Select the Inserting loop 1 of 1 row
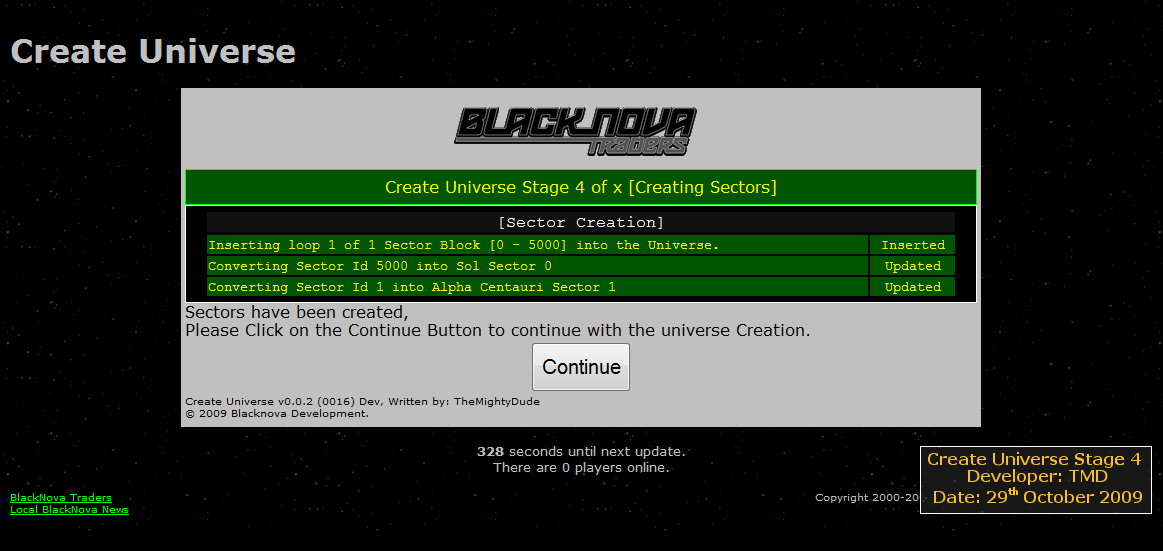This screenshot has height=551, width=1163. [x=538, y=245]
